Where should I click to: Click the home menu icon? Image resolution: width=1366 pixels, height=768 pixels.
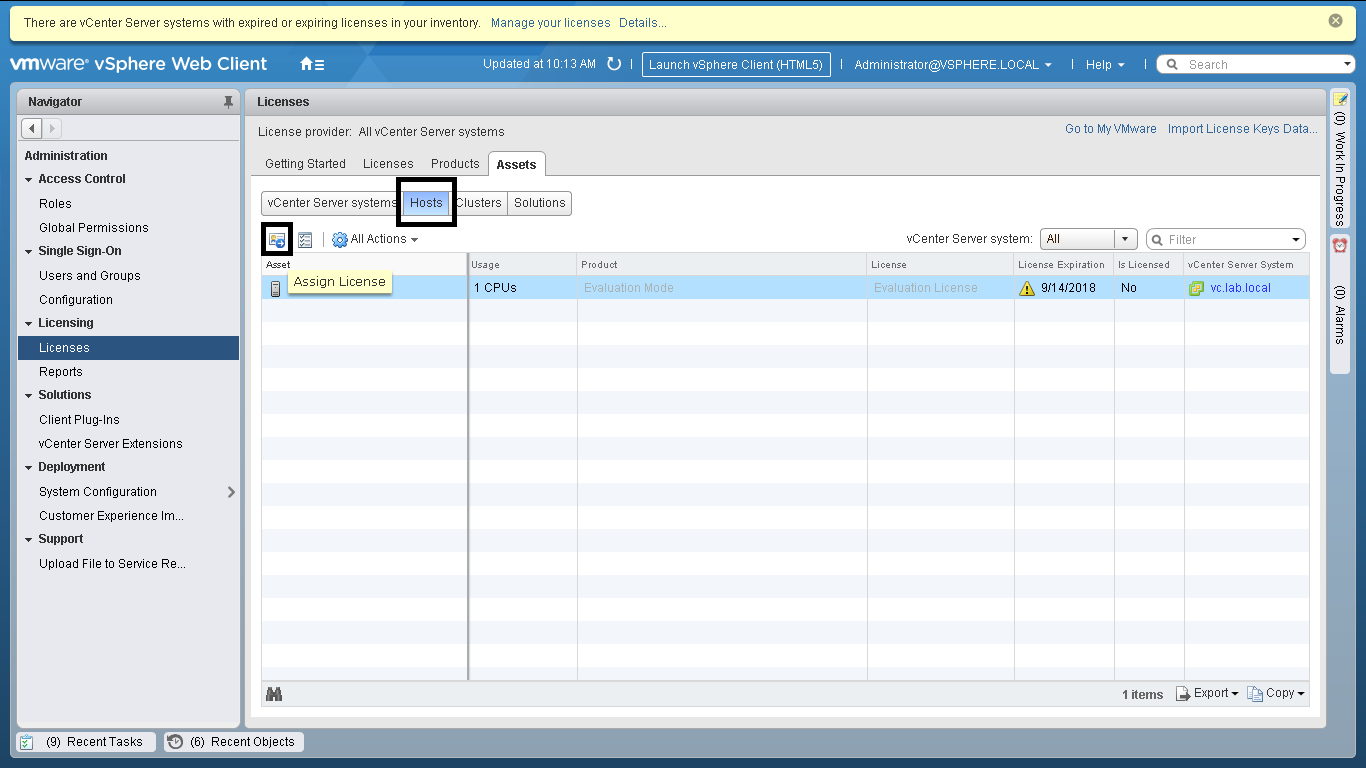[312, 64]
